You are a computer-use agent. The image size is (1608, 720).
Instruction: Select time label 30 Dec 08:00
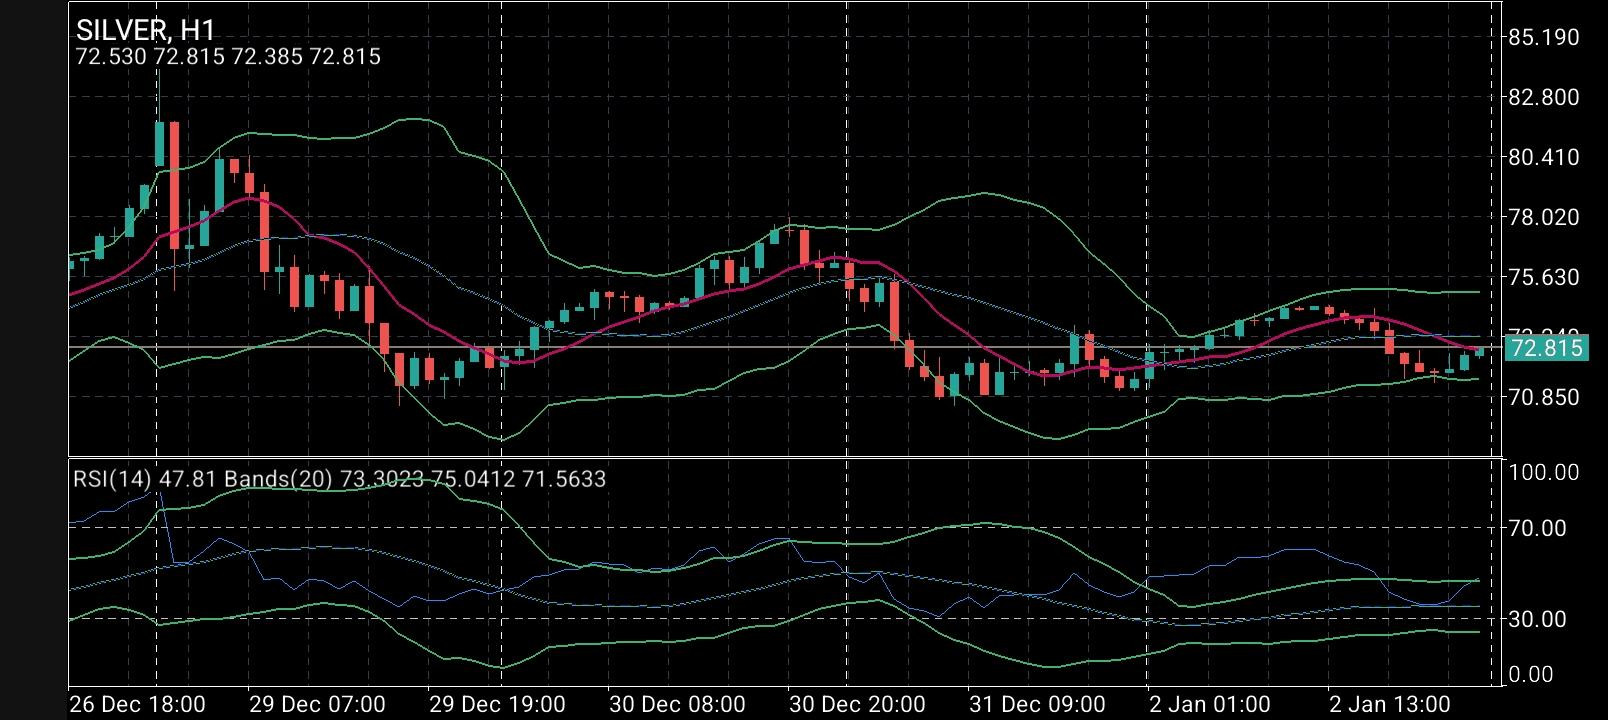[677, 704]
